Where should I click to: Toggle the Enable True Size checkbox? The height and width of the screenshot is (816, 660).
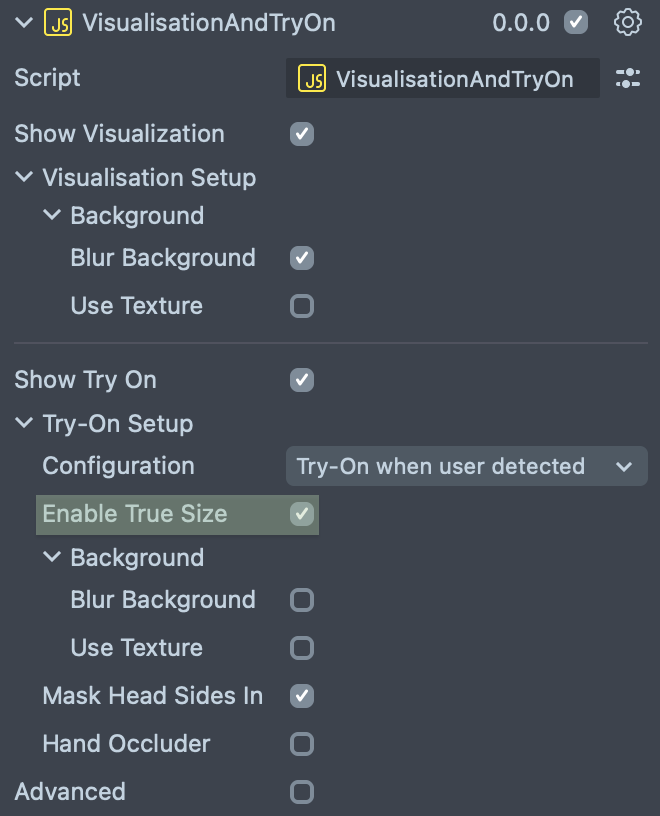coord(302,514)
